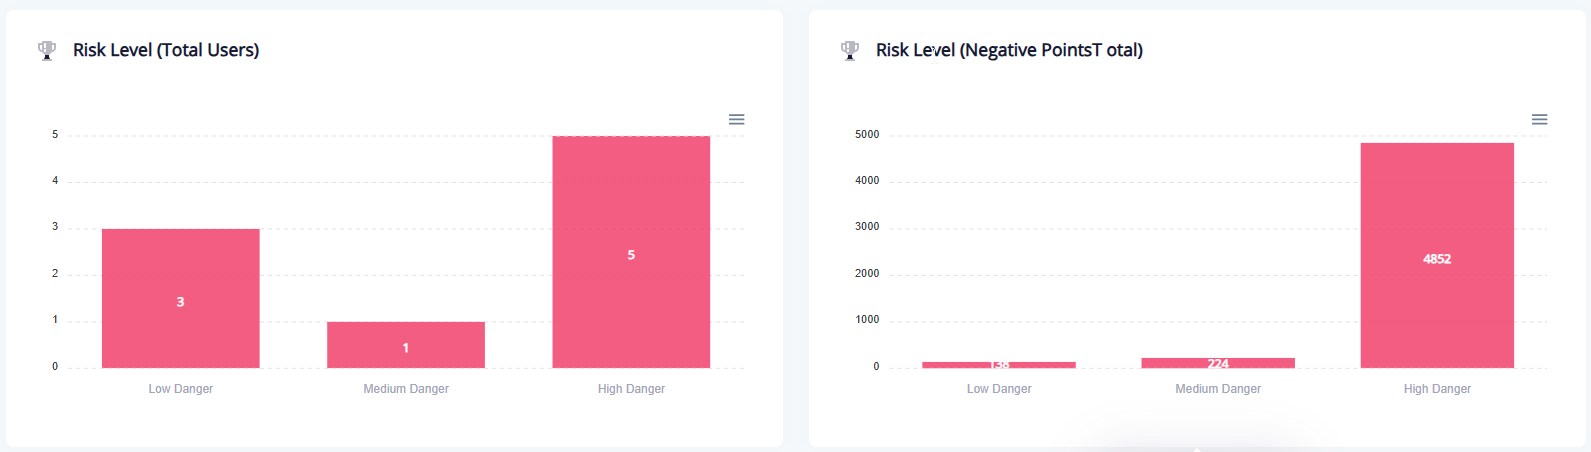This screenshot has width=1591, height=452.
Task: Click Medium Danger axis label in Total Users chart
Action: tap(406, 389)
